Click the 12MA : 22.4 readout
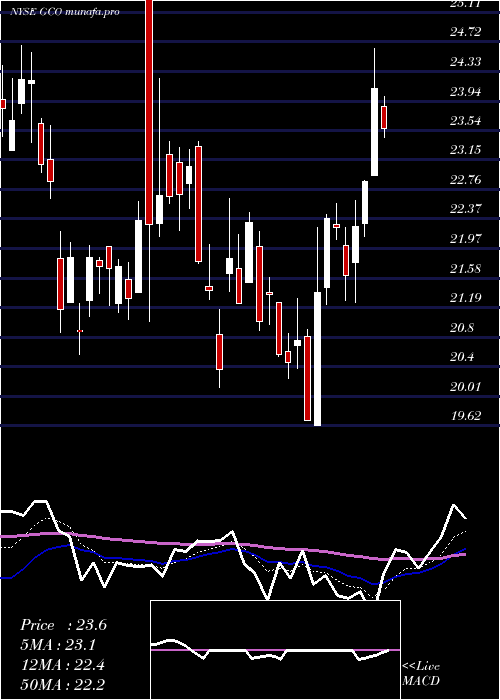The width and height of the screenshot is (500, 700). 63,665
